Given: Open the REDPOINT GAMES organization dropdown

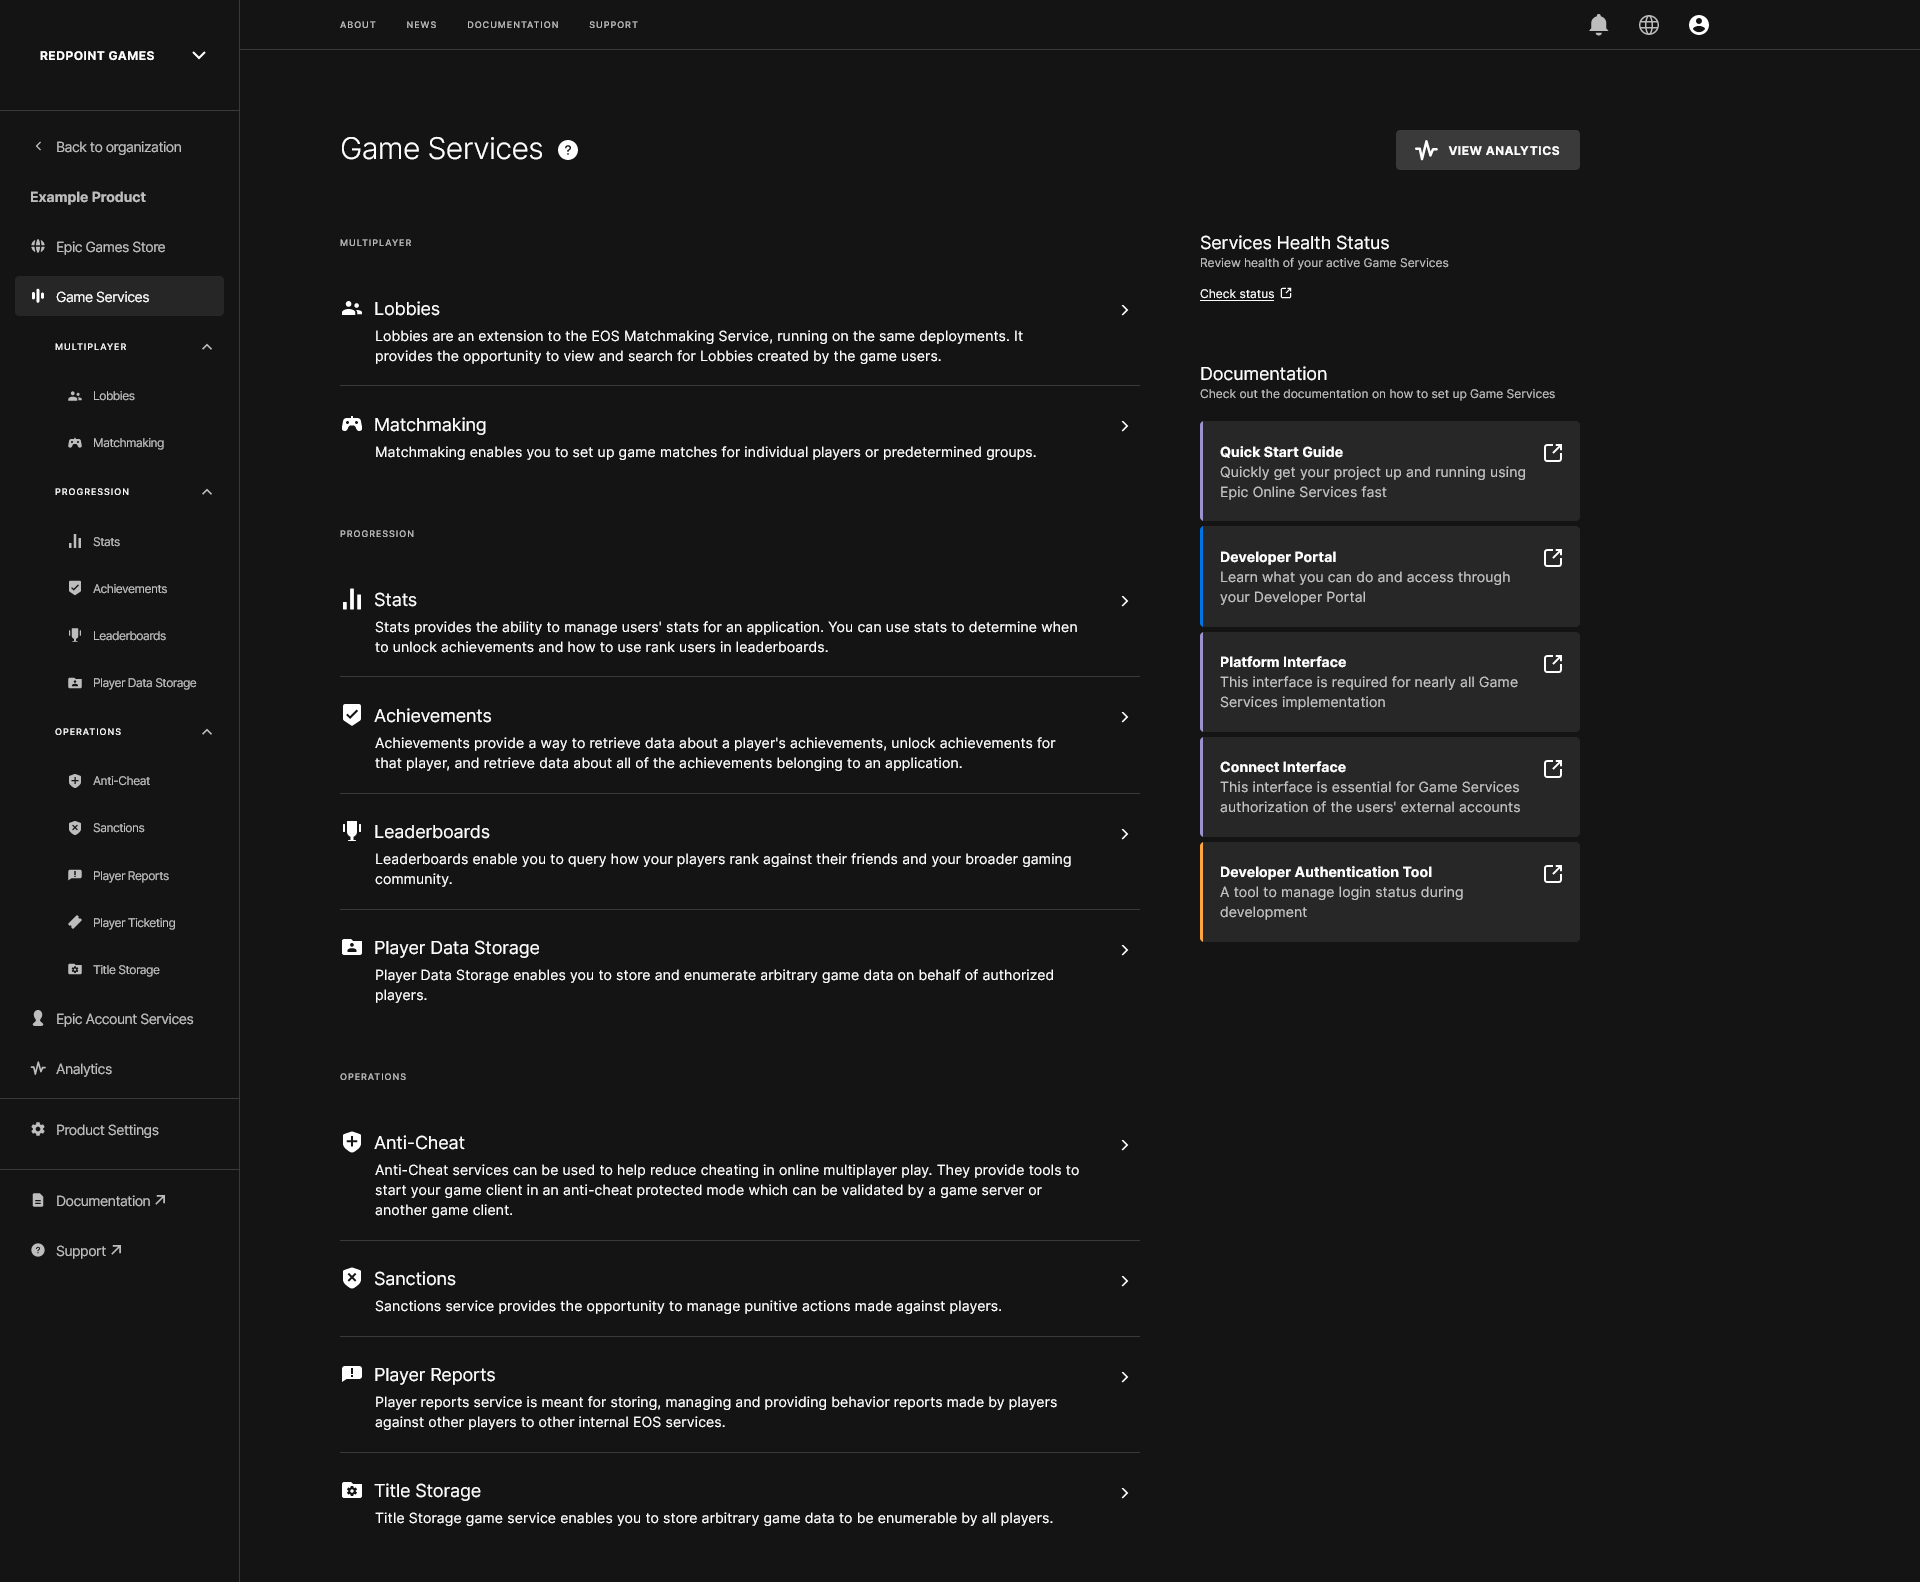Looking at the screenshot, I should (x=198, y=56).
